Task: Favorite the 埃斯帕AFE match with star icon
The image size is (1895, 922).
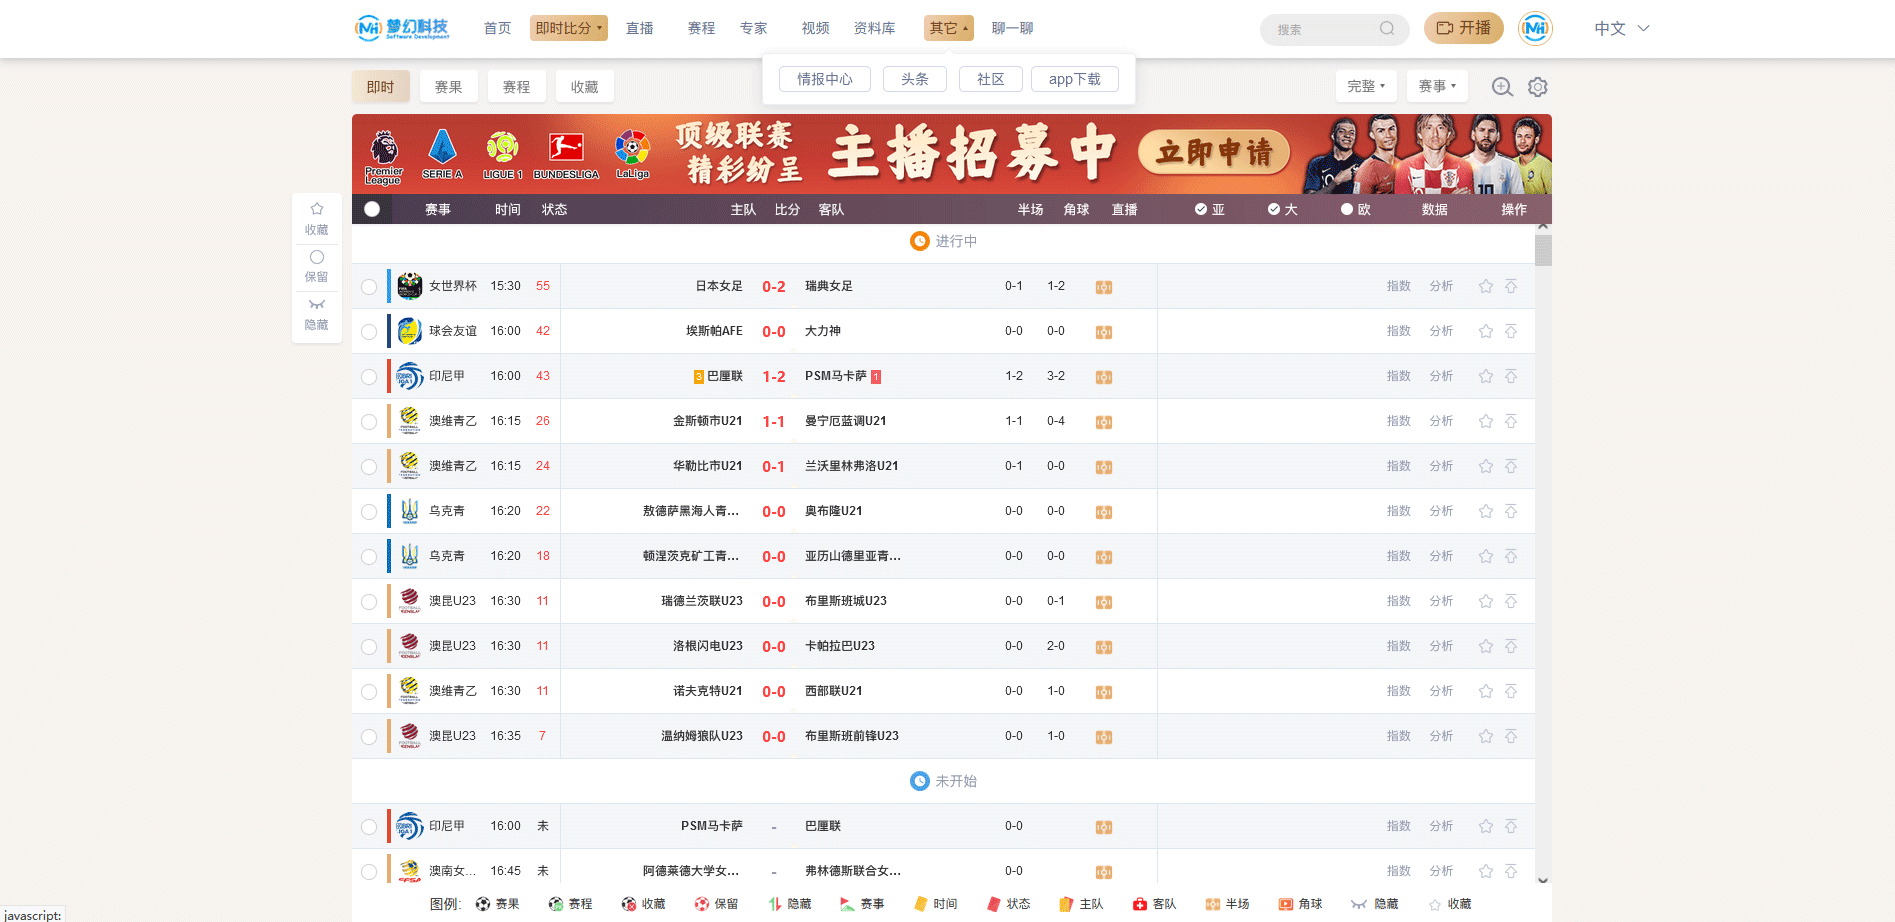Action: coord(1486,331)
